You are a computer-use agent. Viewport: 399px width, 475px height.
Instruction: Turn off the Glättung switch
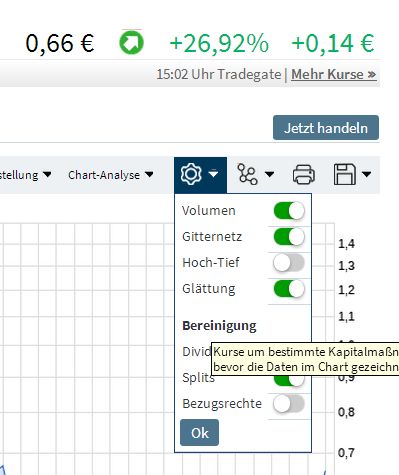[289, 289]
